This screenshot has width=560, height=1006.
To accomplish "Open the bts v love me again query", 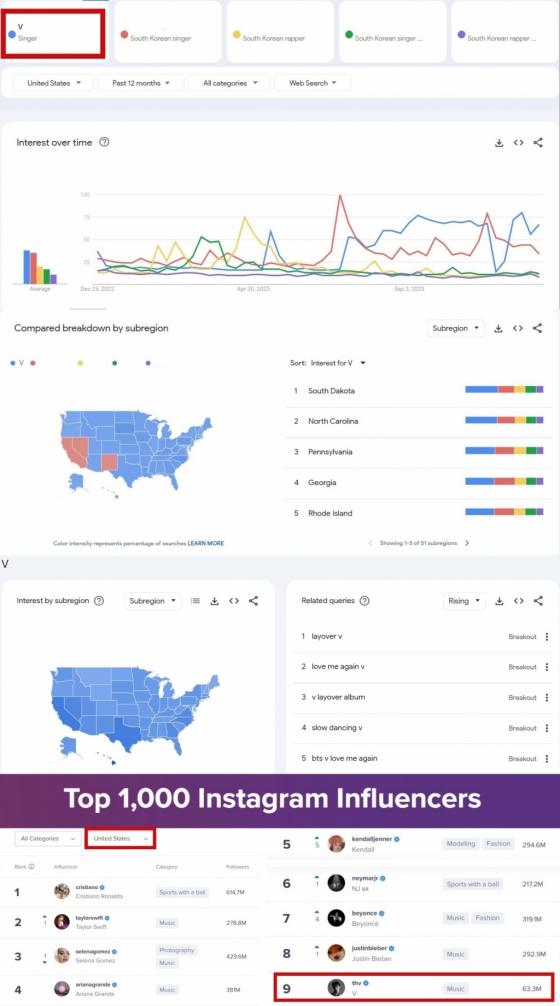I will pyautogui.click(x=344, y=758).
